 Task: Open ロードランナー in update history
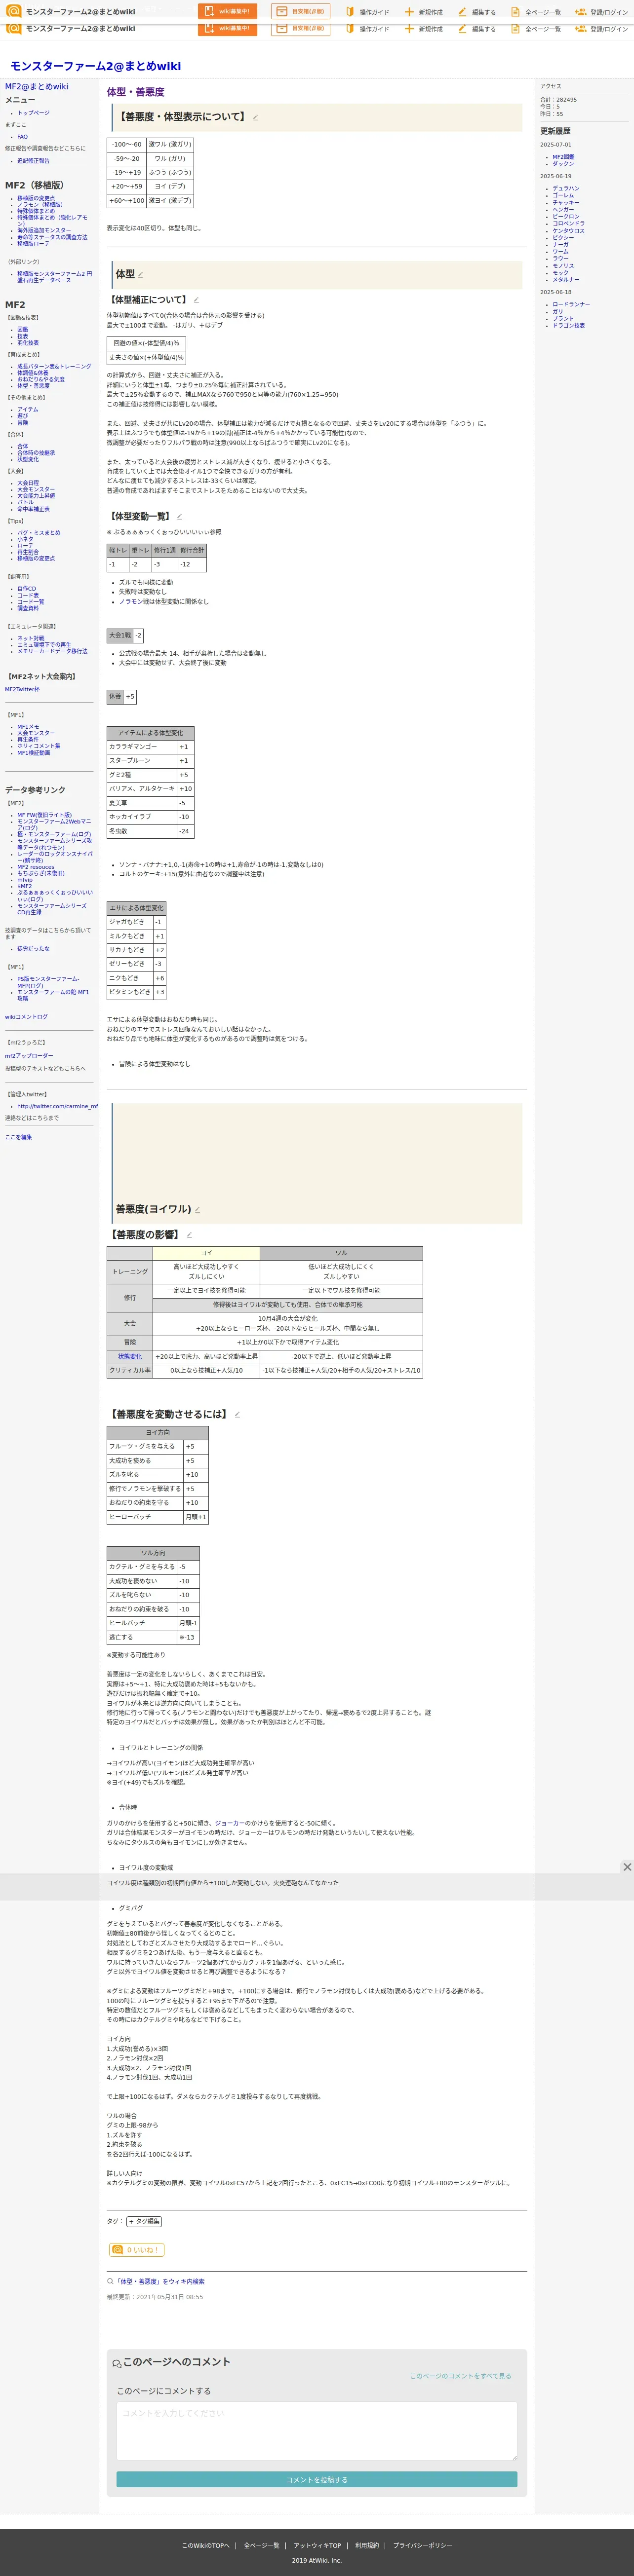pos(571,304)
